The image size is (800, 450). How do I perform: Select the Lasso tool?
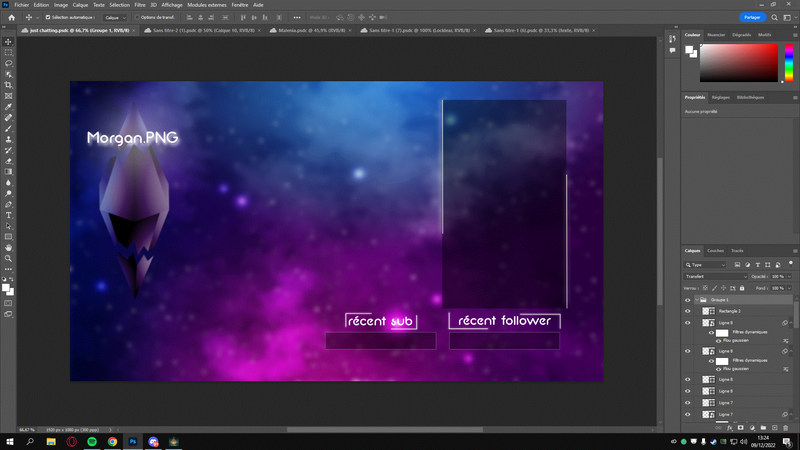point(8,63)
